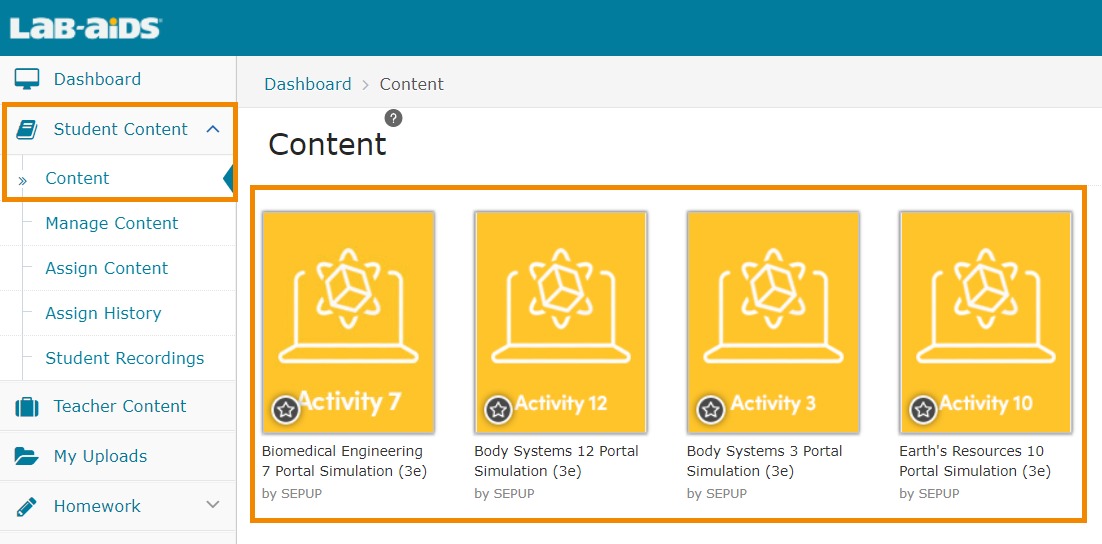This screenshot has width=1102, height=544.
Task: Click the My Uploads folder icon
Action: 27,457
